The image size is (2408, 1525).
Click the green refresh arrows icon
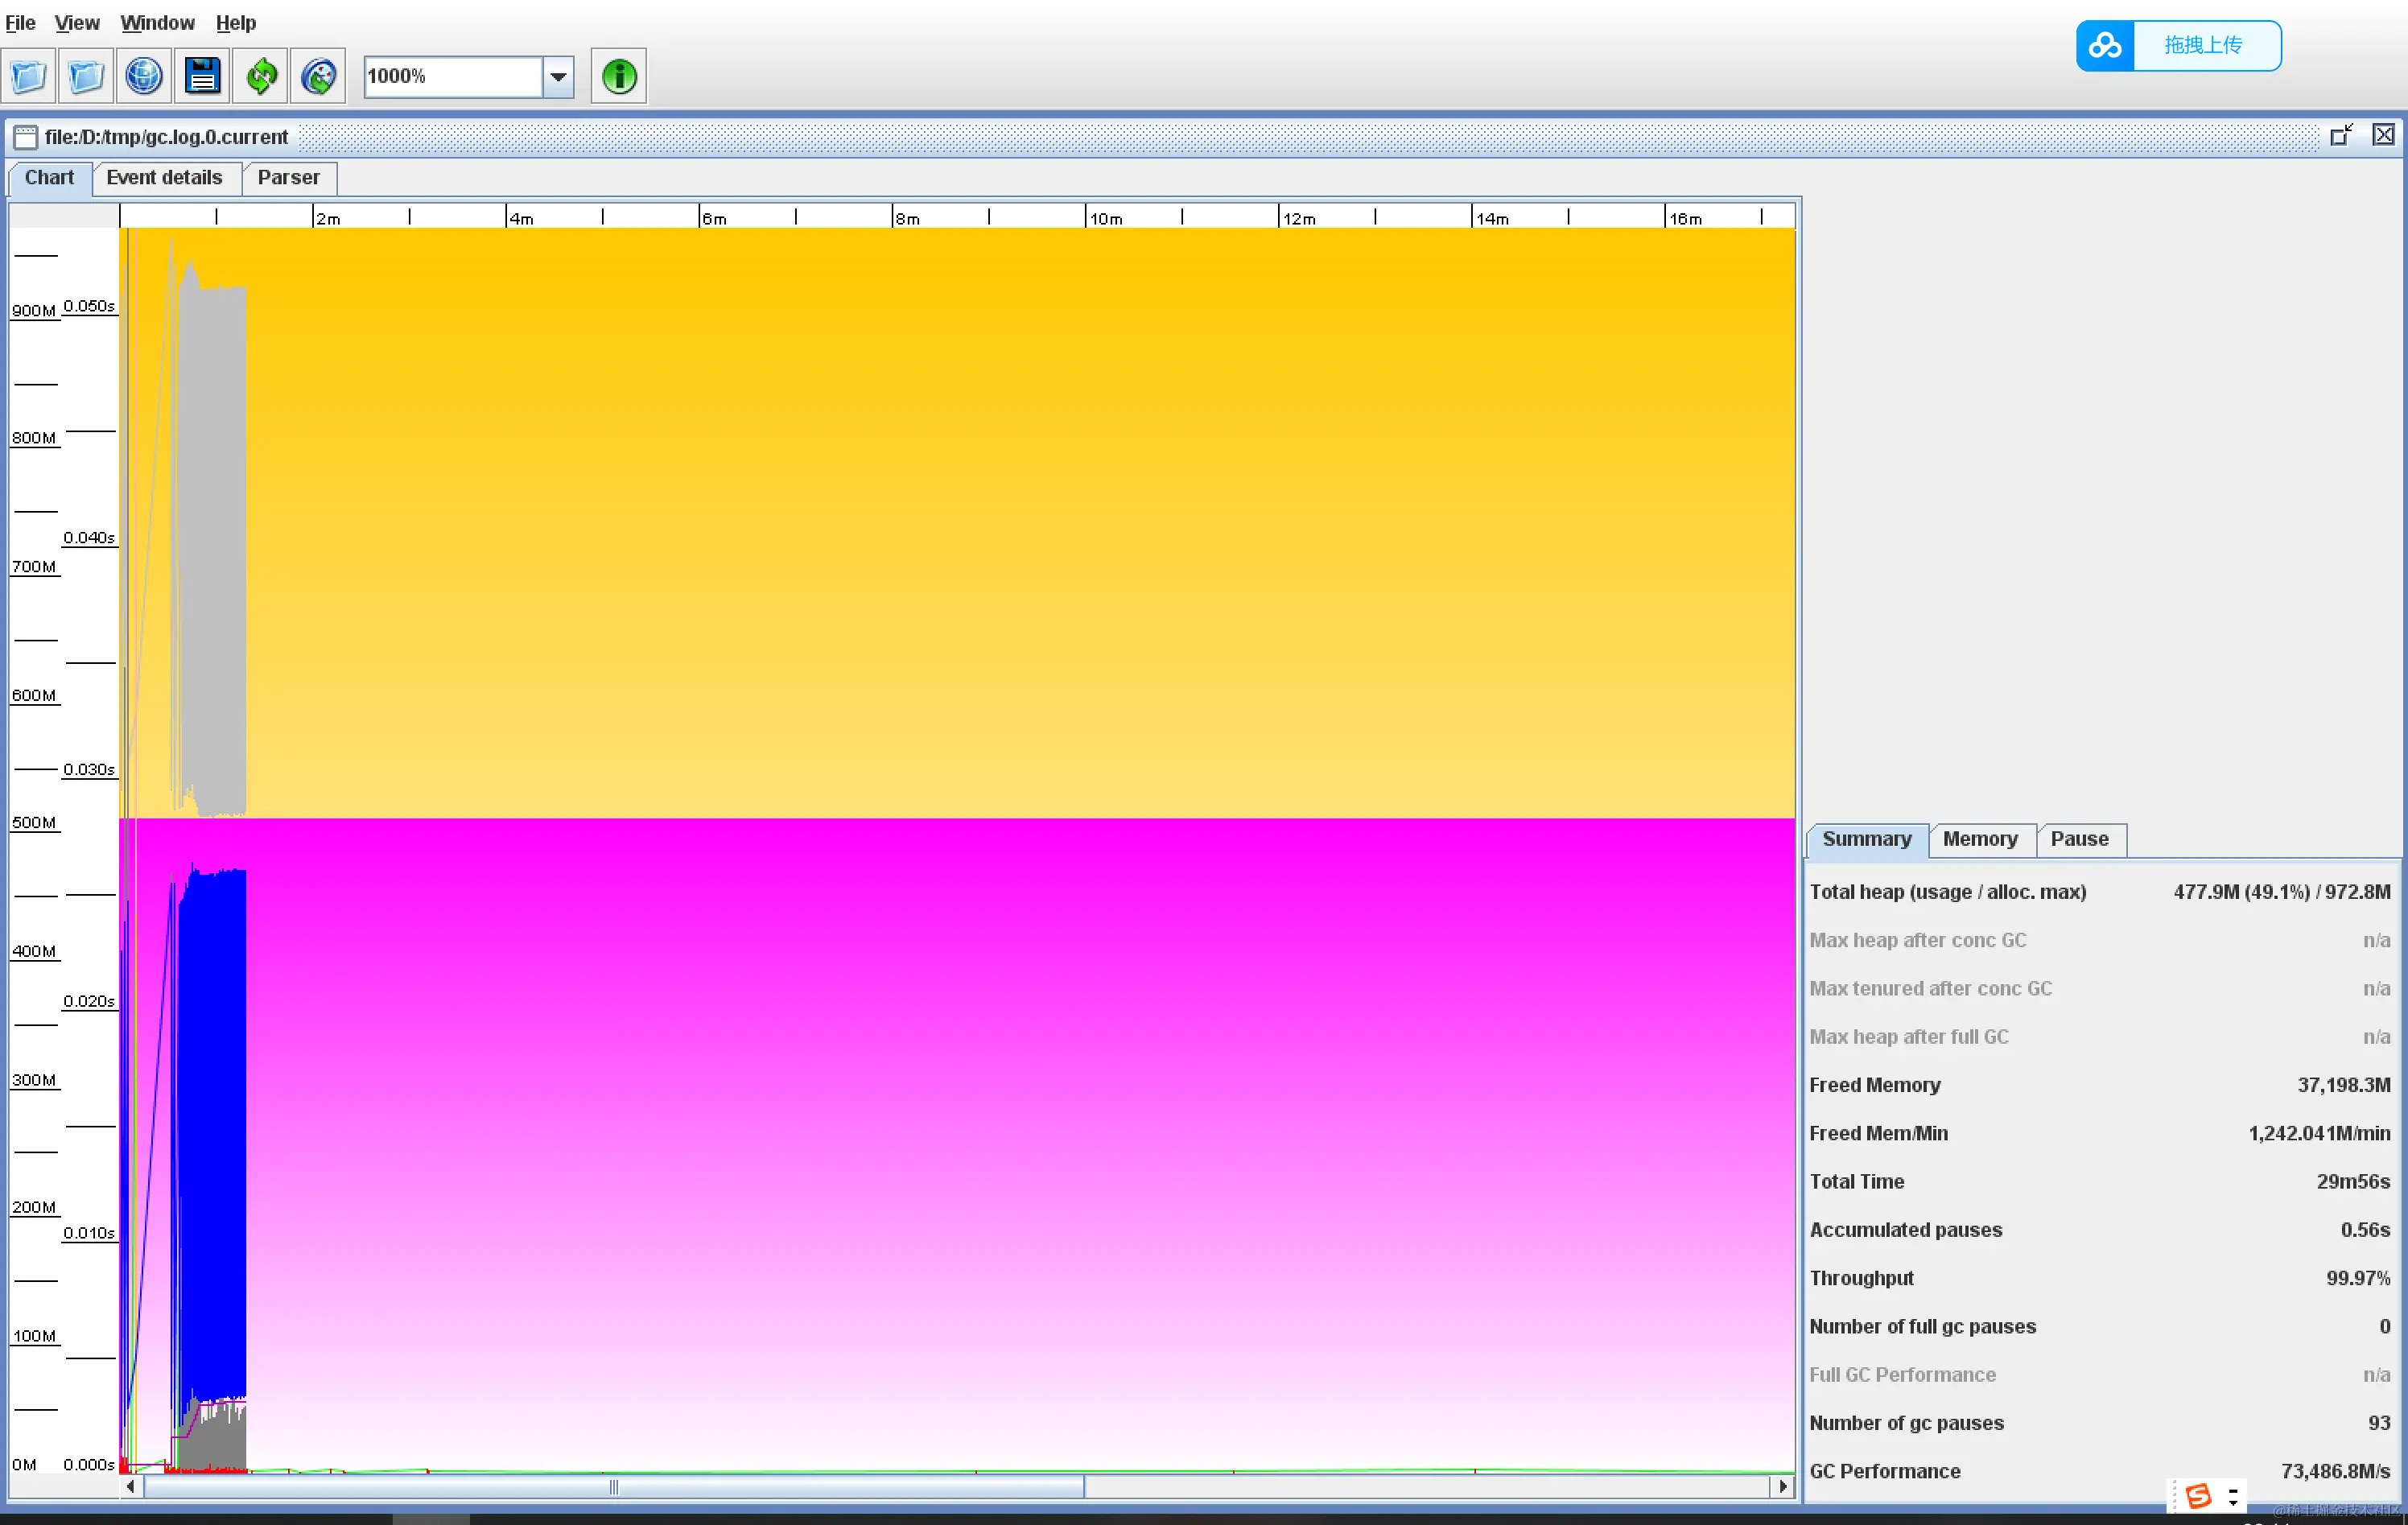pos(261,76)
